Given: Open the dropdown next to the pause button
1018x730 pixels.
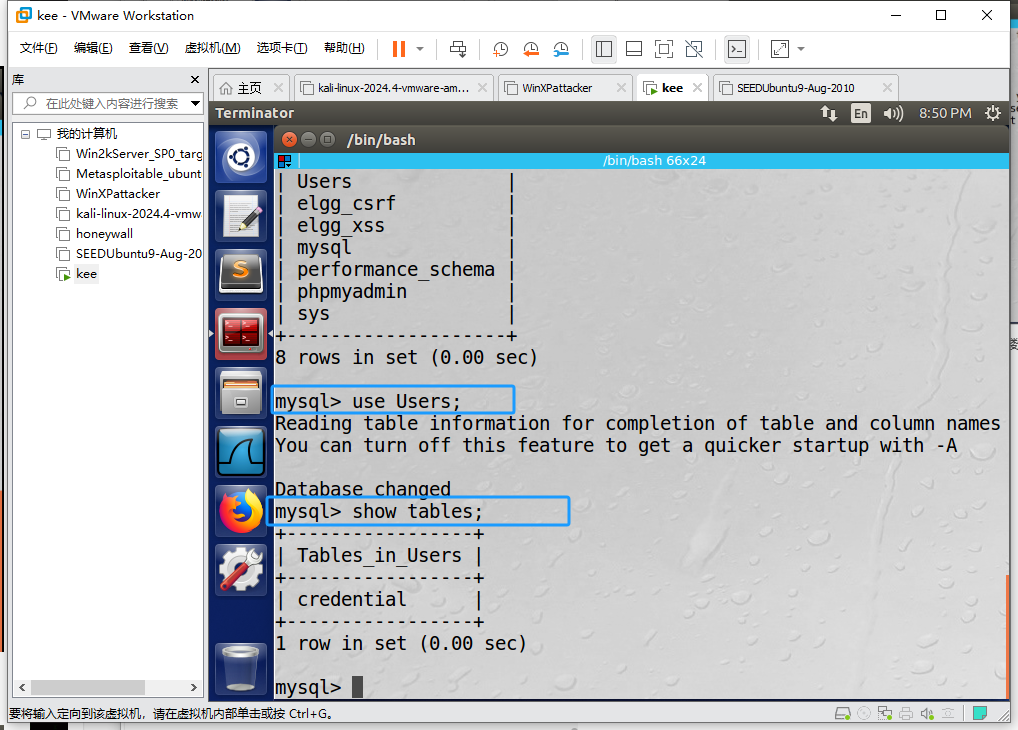Looking at the screenshot, I should click(420, 49).
